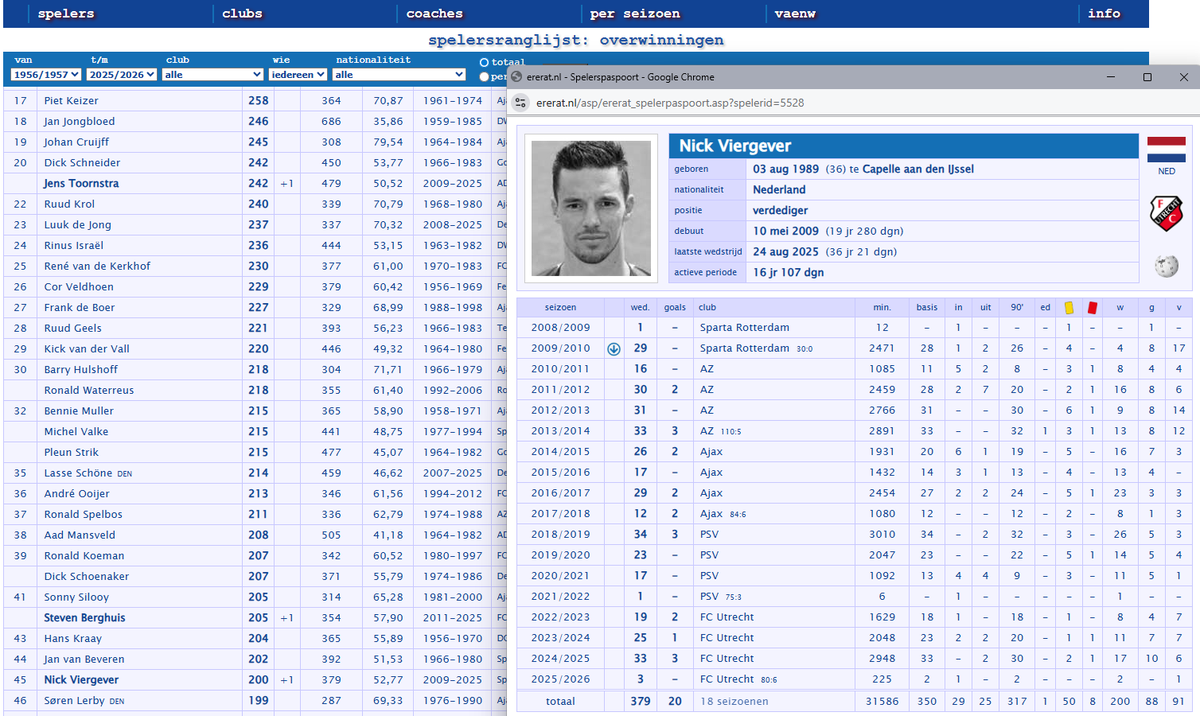The width and height of the screenshot is (1200, 716).
Task: Click player link Steven Berghuis
Action: pos(87,618)
